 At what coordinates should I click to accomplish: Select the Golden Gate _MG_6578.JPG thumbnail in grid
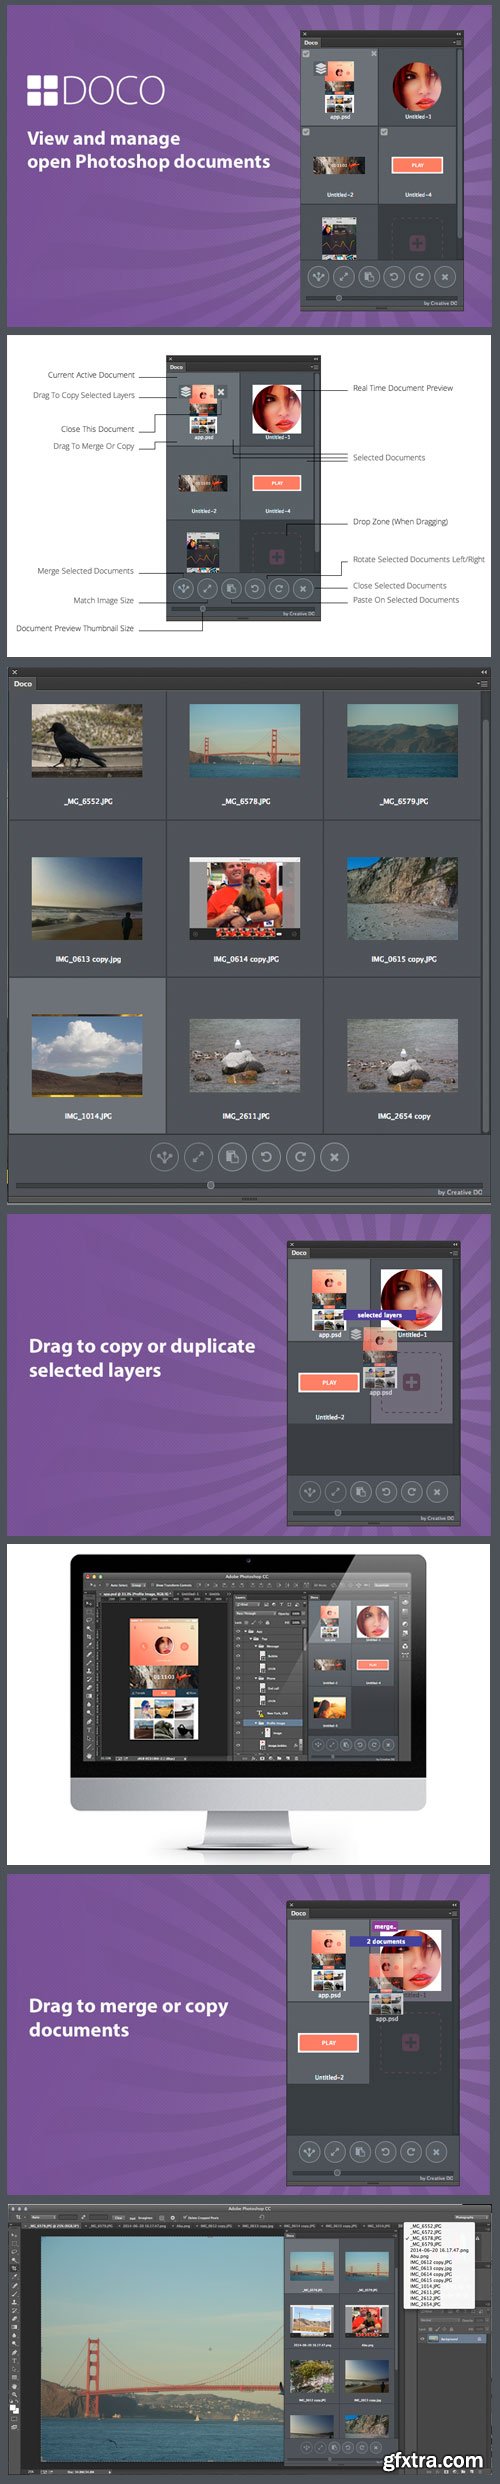pos(245,741)
